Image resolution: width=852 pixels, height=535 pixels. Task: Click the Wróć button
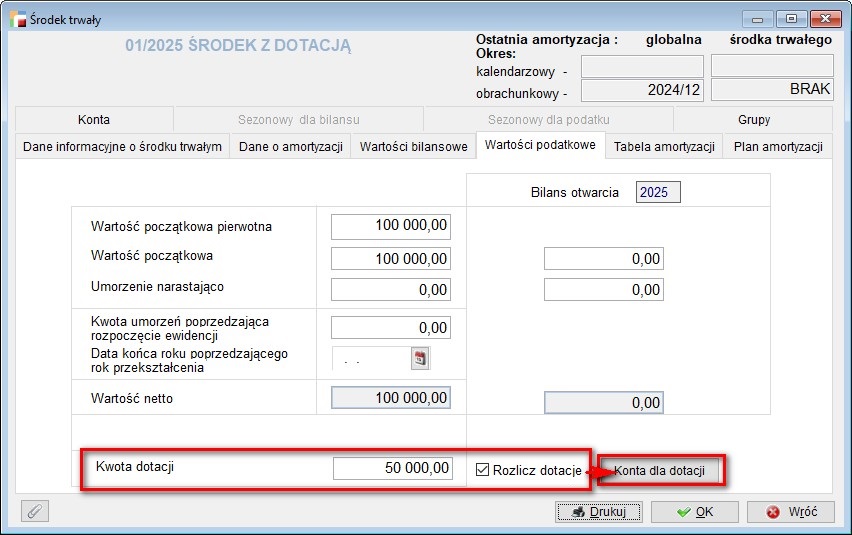(791, 512)
